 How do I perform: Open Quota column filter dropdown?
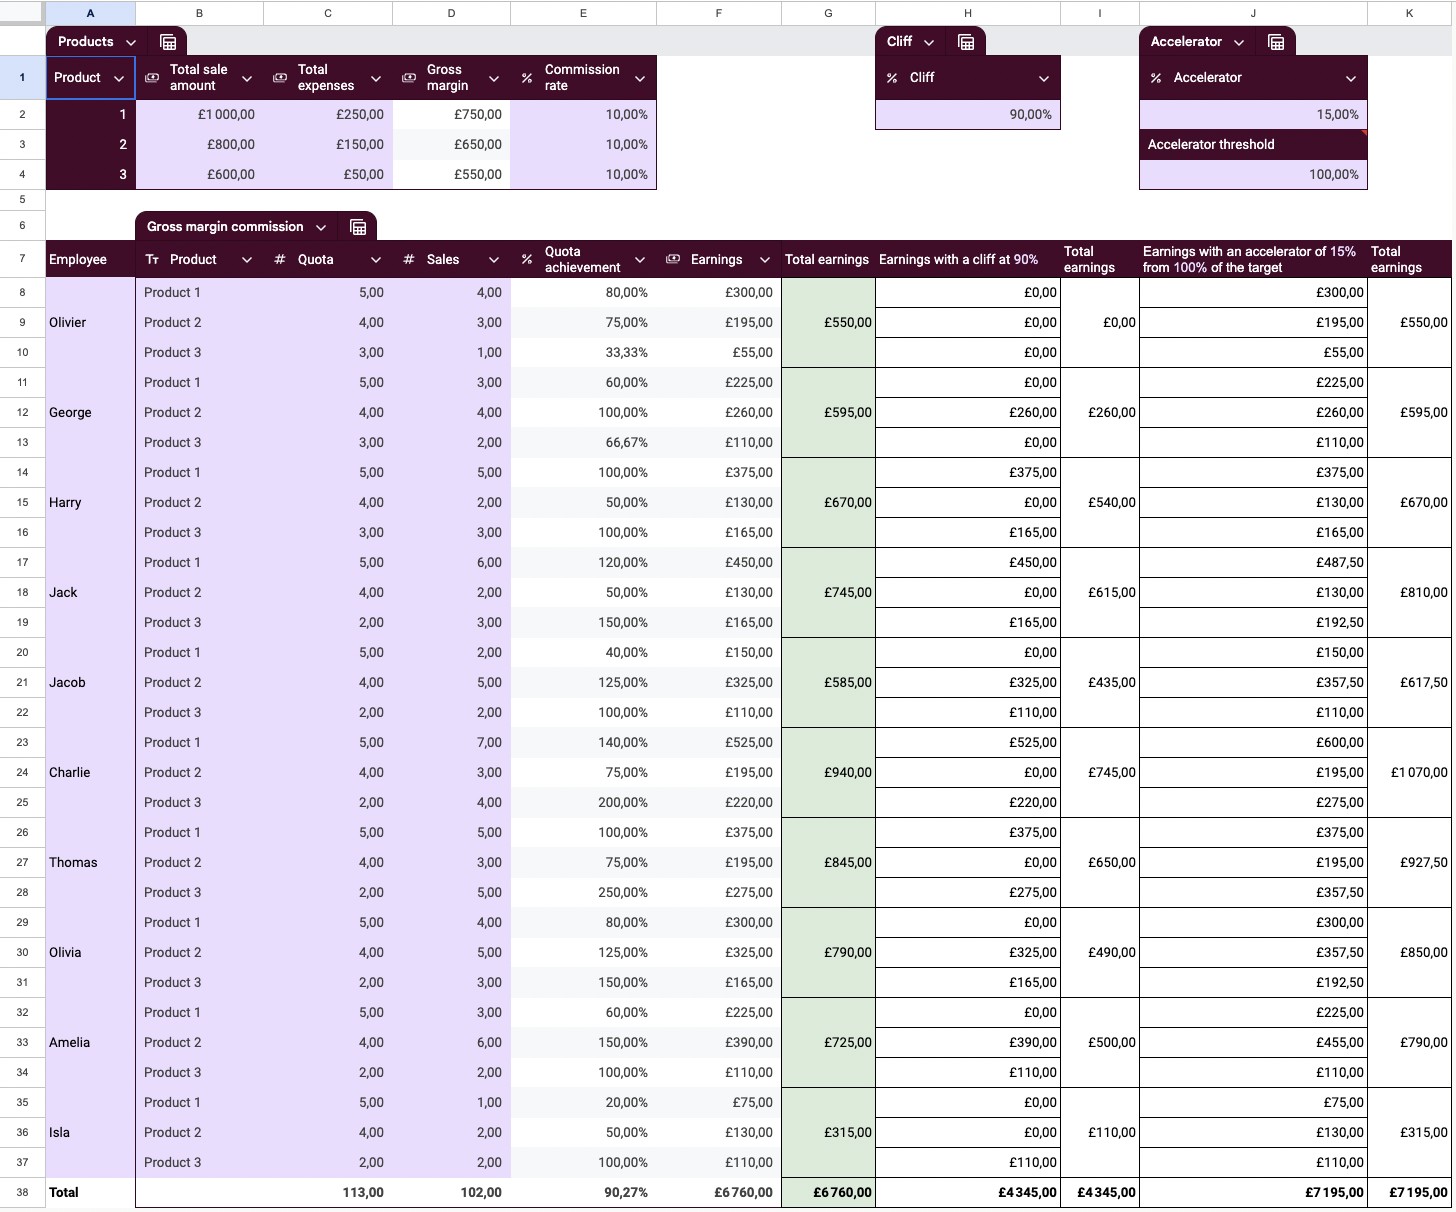click(376, 261)
